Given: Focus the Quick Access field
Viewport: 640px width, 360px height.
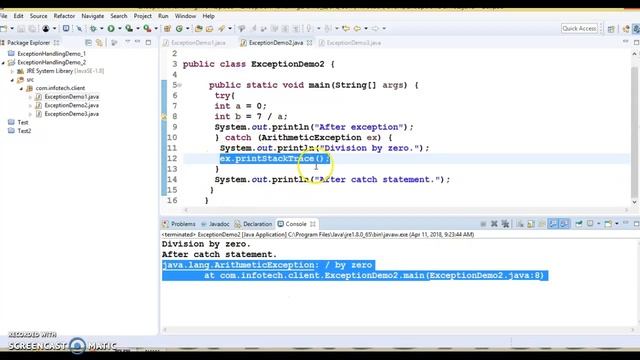Looking at the screenshot, I should 579,28.
